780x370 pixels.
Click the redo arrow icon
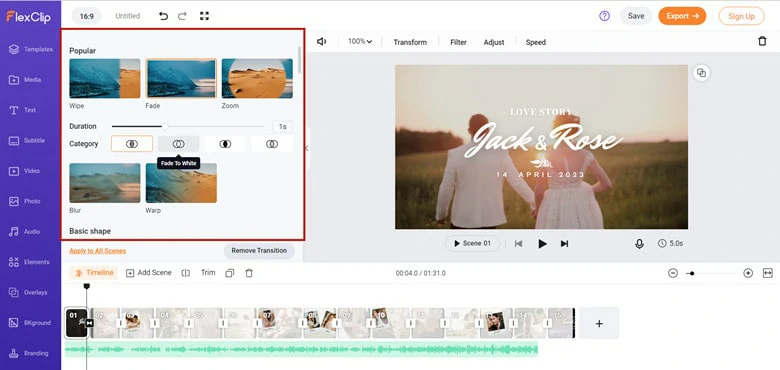point(183,16)
